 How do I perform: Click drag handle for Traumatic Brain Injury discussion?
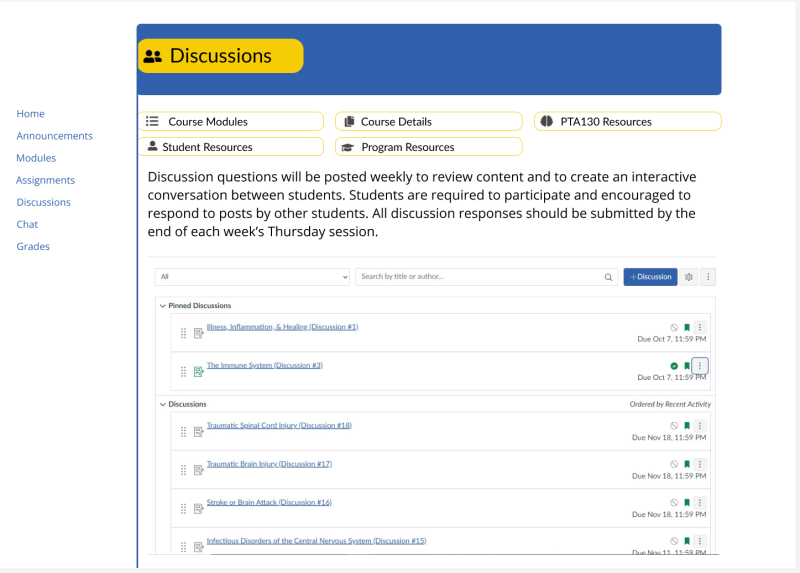point(183,470)
